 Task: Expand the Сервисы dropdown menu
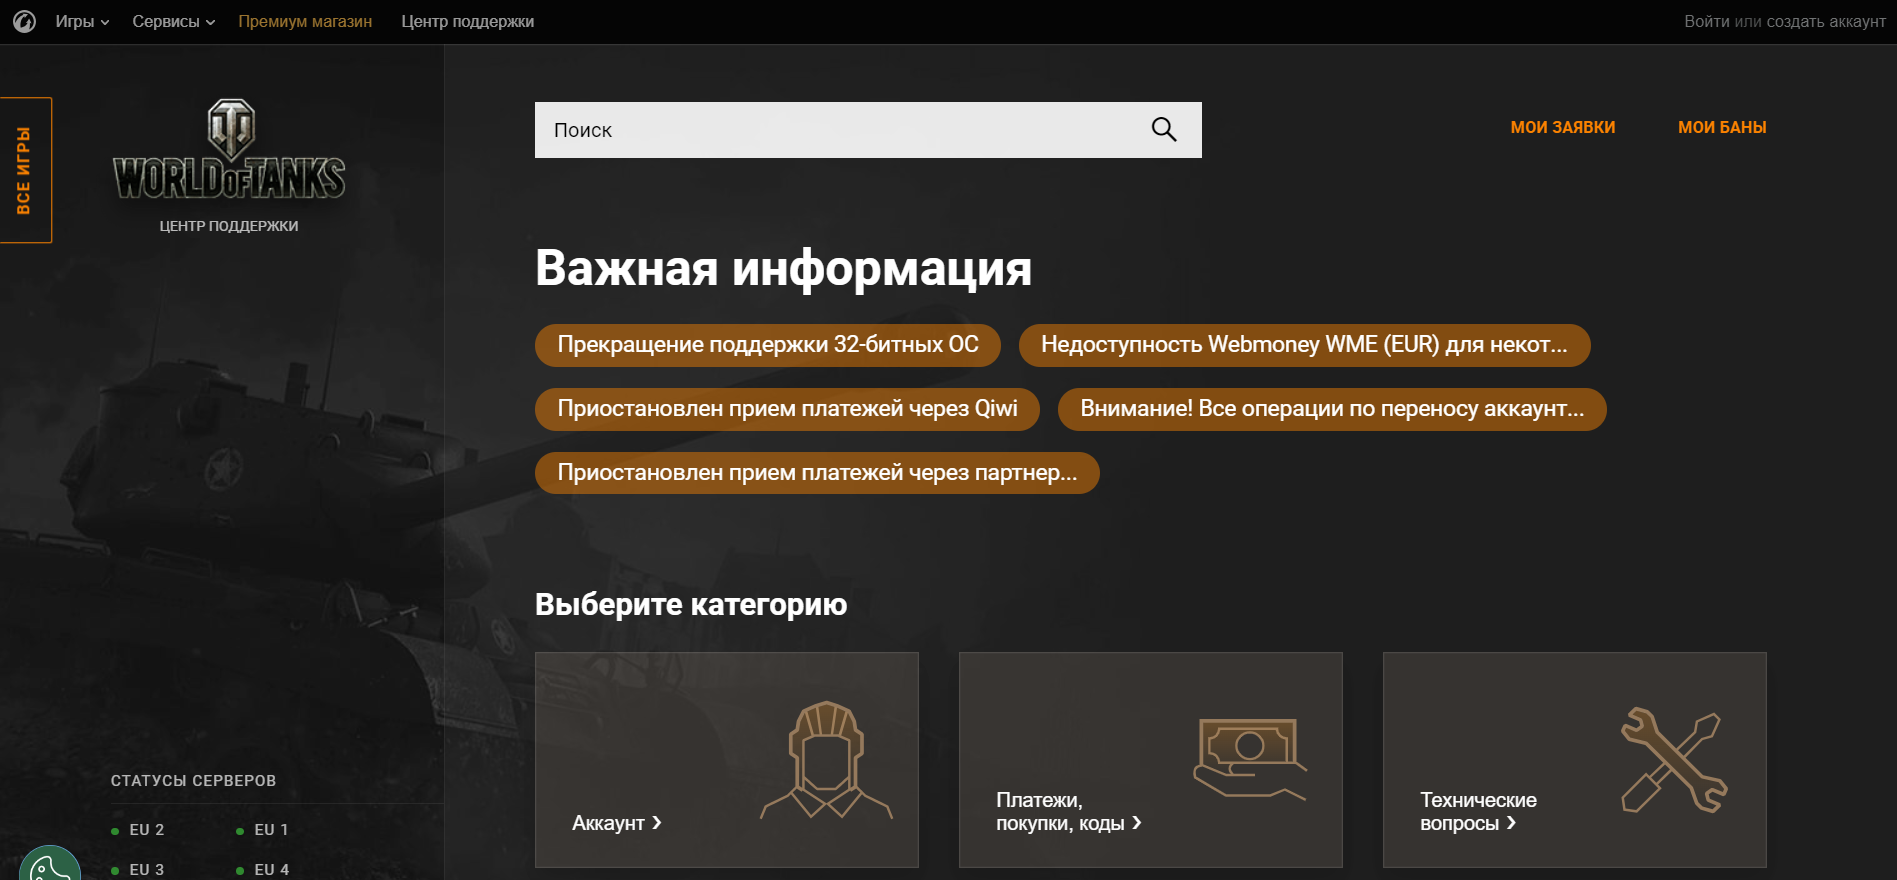coord(174,21)
